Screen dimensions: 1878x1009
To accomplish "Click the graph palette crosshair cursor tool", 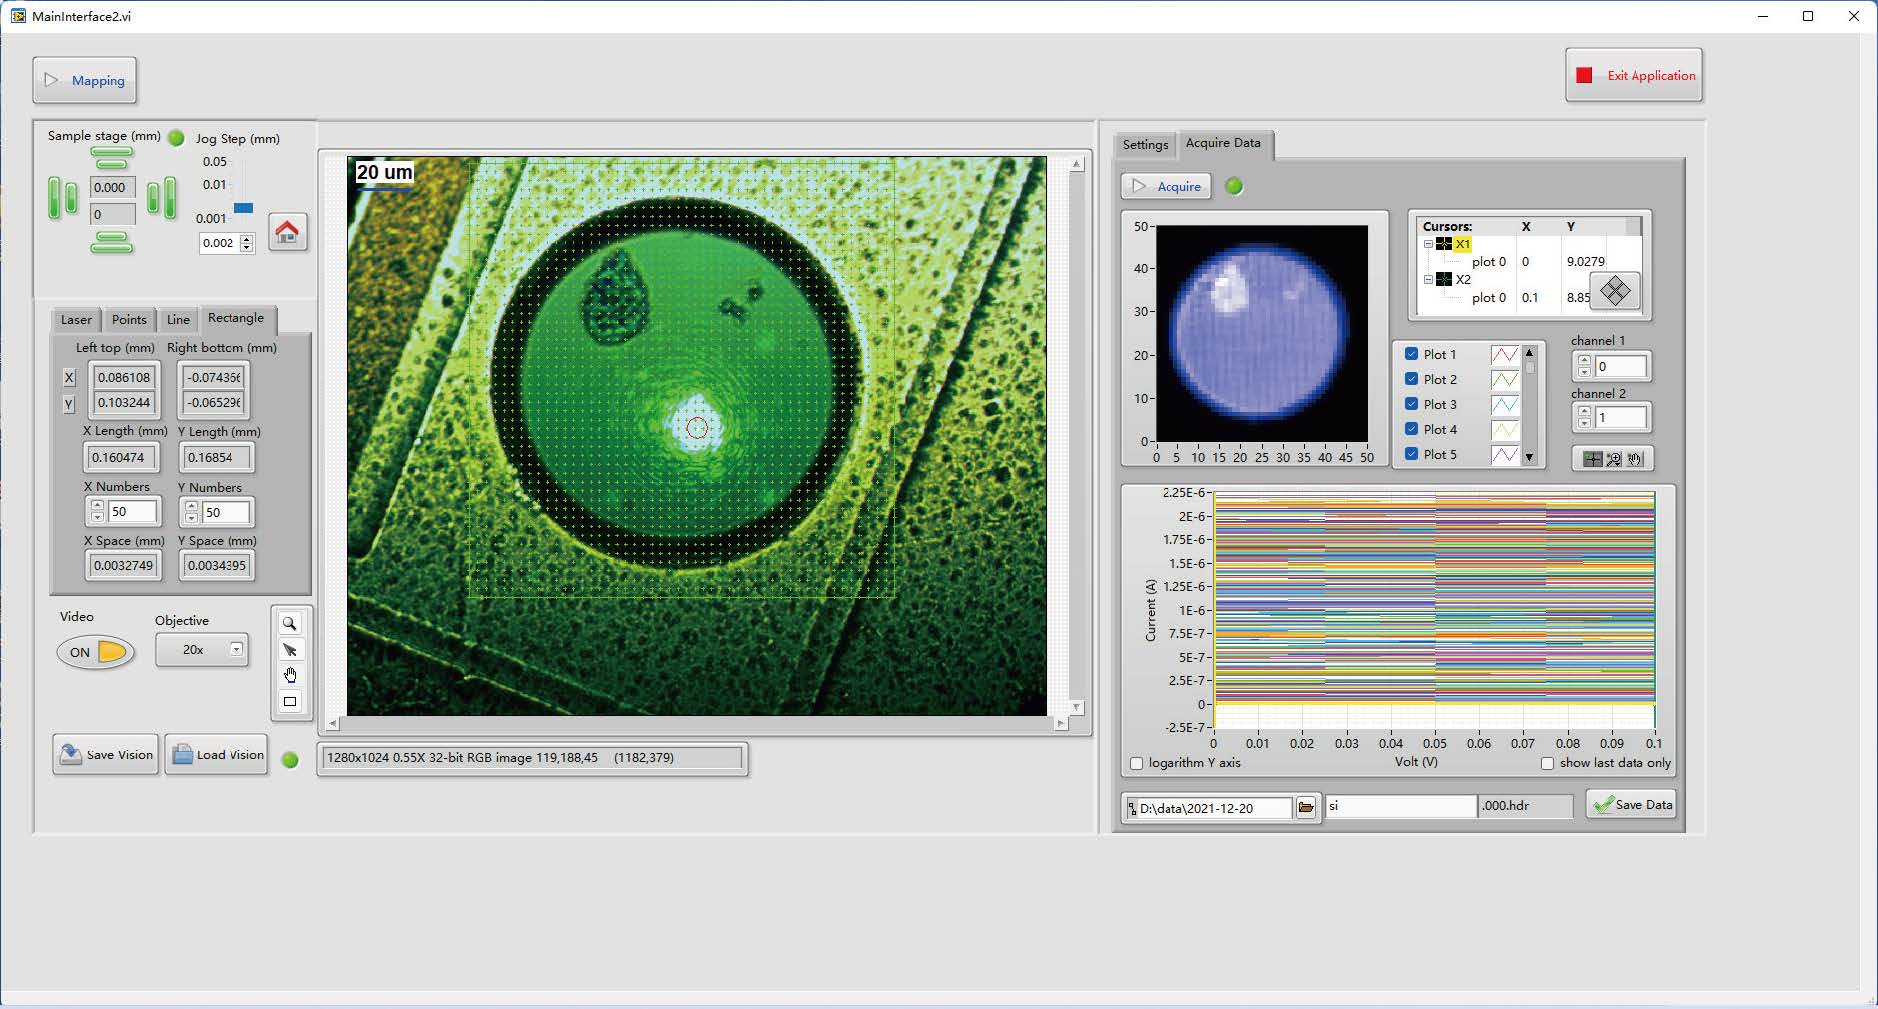I will click(x=1592, y=459).
